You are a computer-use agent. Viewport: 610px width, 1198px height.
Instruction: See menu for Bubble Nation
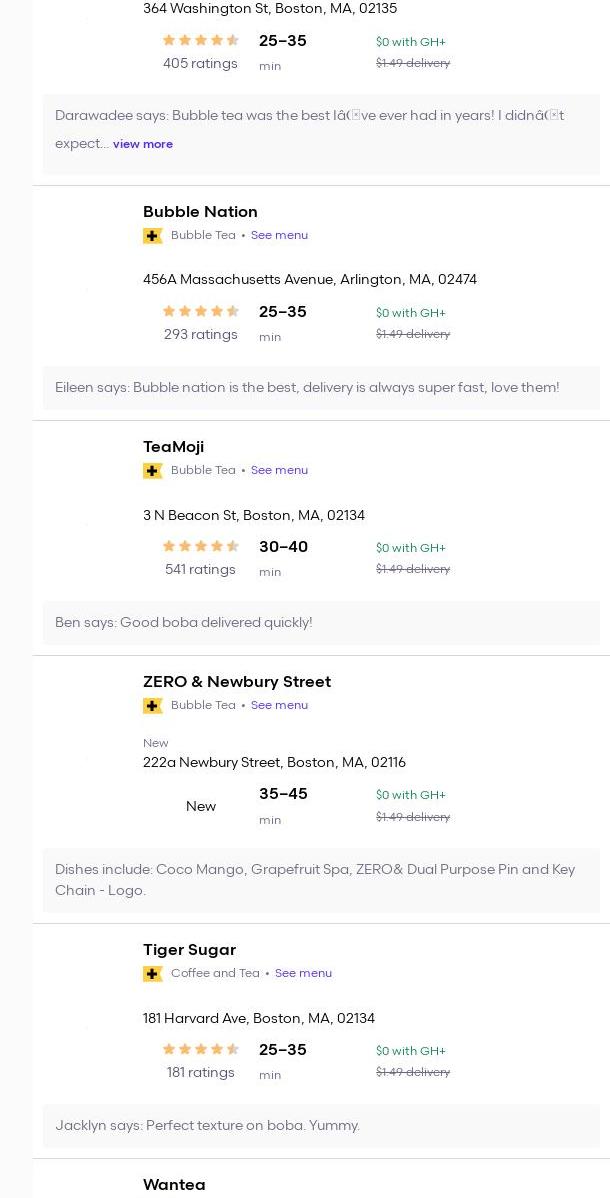point(279,236)
